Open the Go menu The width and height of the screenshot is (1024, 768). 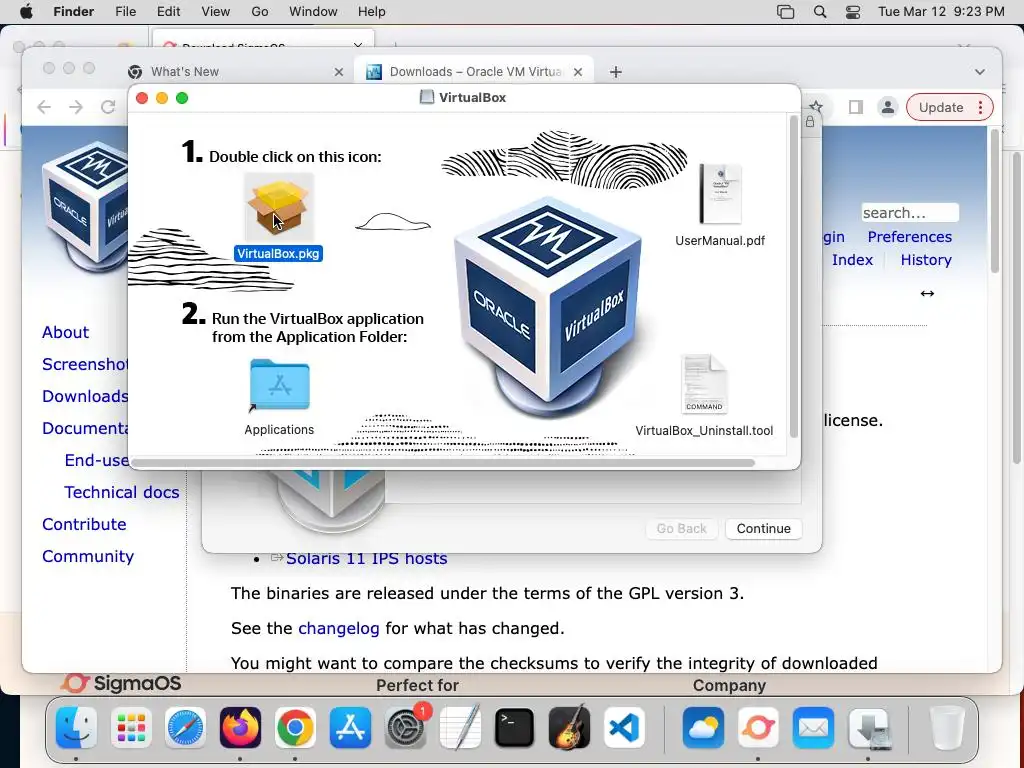coord(260,12)
